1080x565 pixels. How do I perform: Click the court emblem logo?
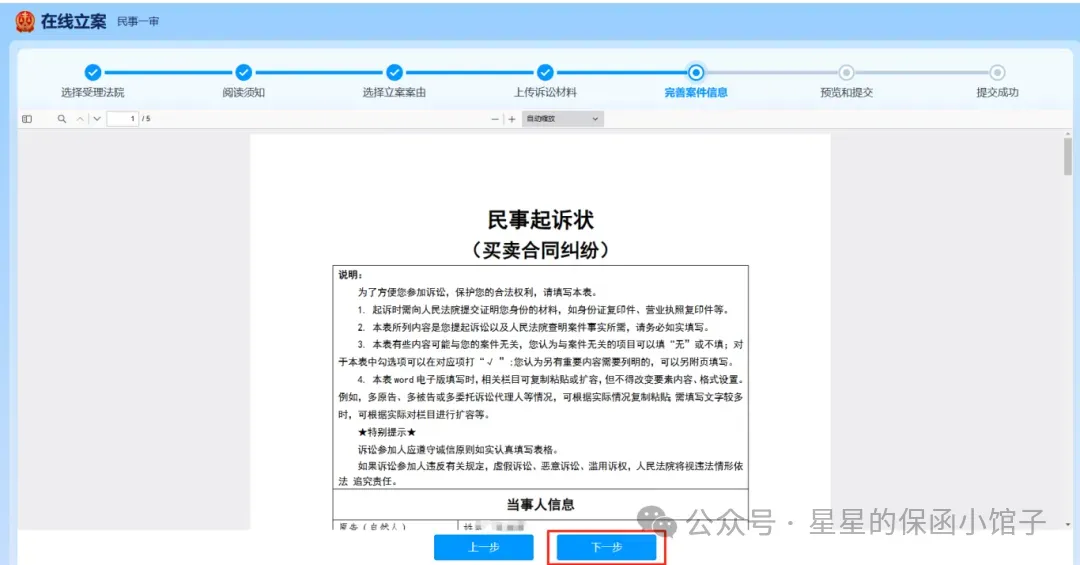(x=25, y=21)
